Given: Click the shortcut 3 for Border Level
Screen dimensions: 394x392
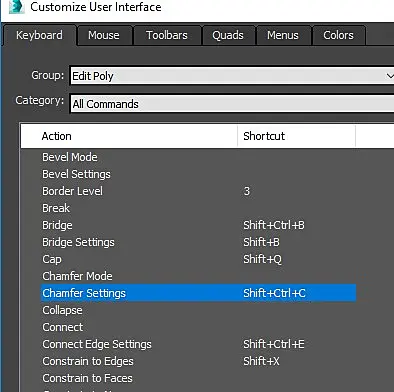Looking at the screenshot, I should click(x=247, y=191).
